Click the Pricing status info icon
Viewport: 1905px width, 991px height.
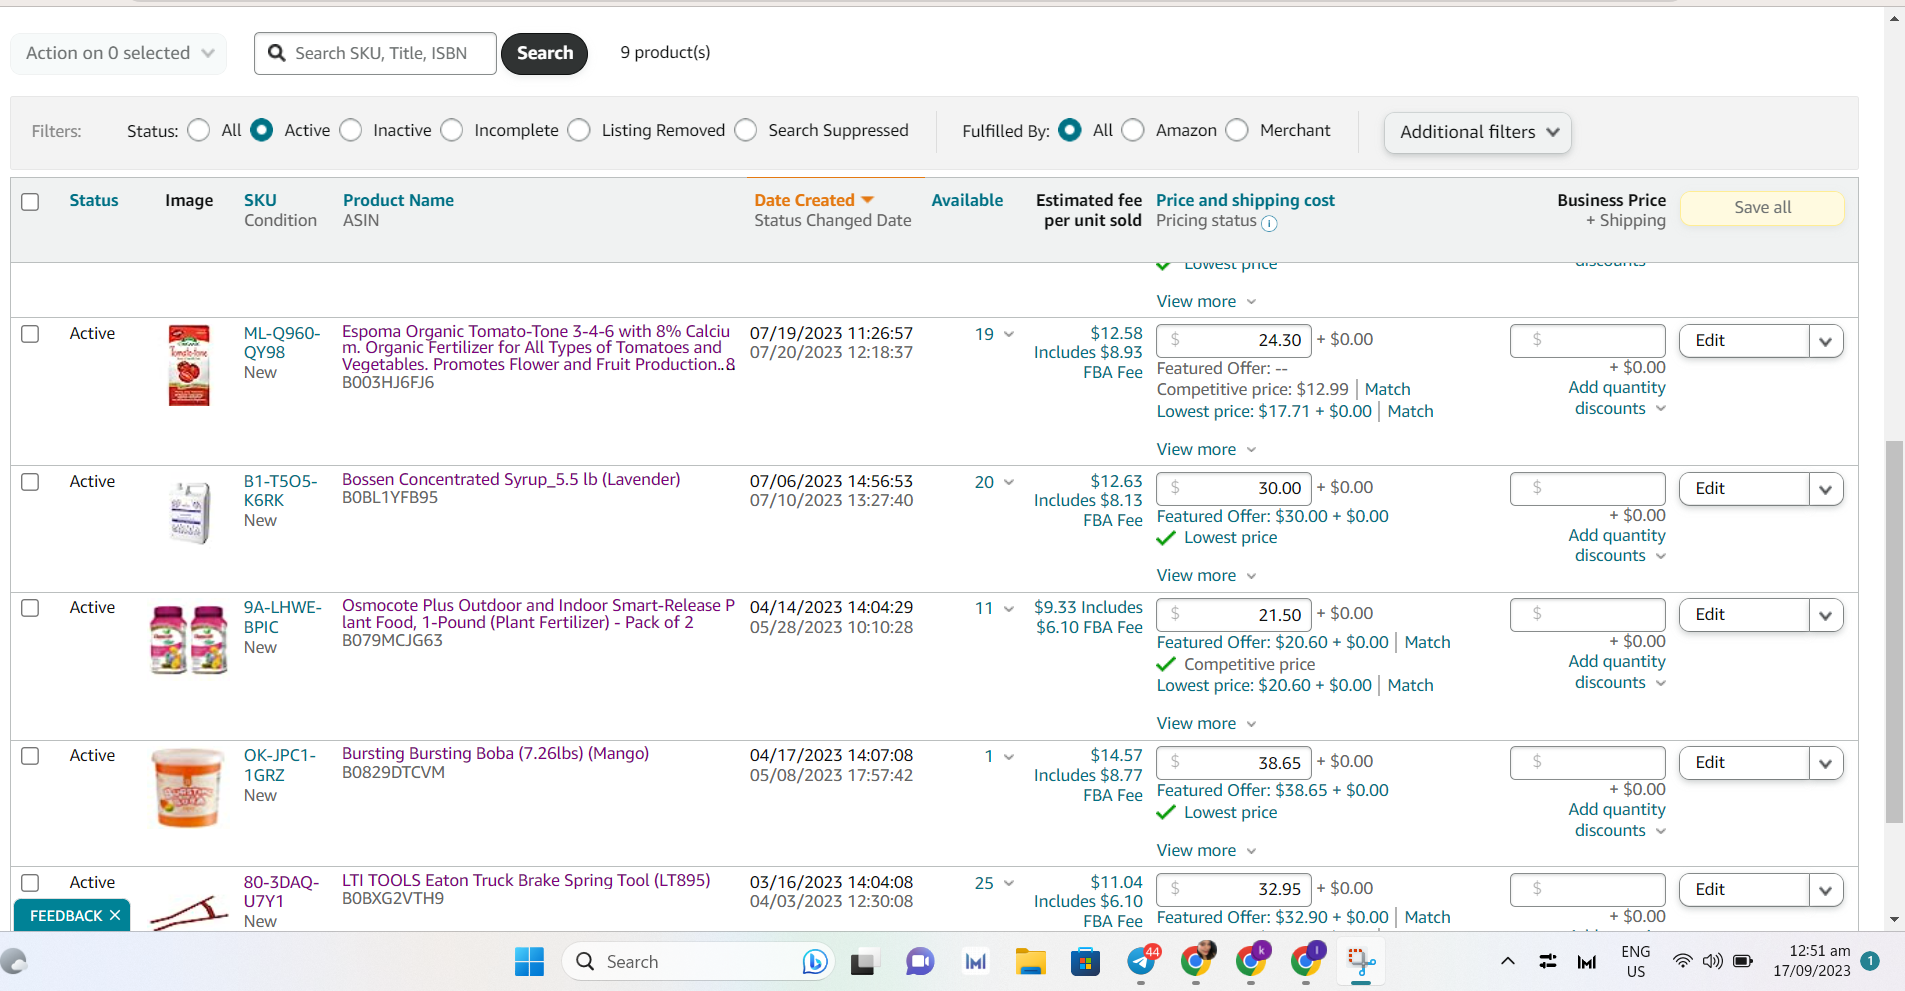1269,223
